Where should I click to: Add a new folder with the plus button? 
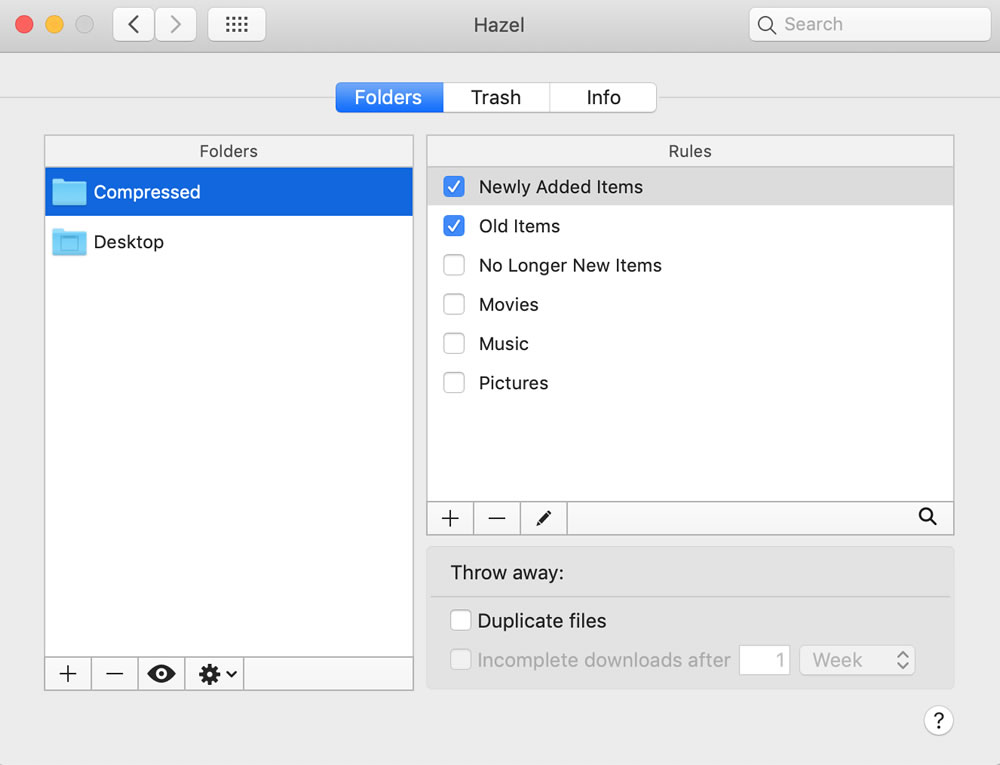click(68, 674)
